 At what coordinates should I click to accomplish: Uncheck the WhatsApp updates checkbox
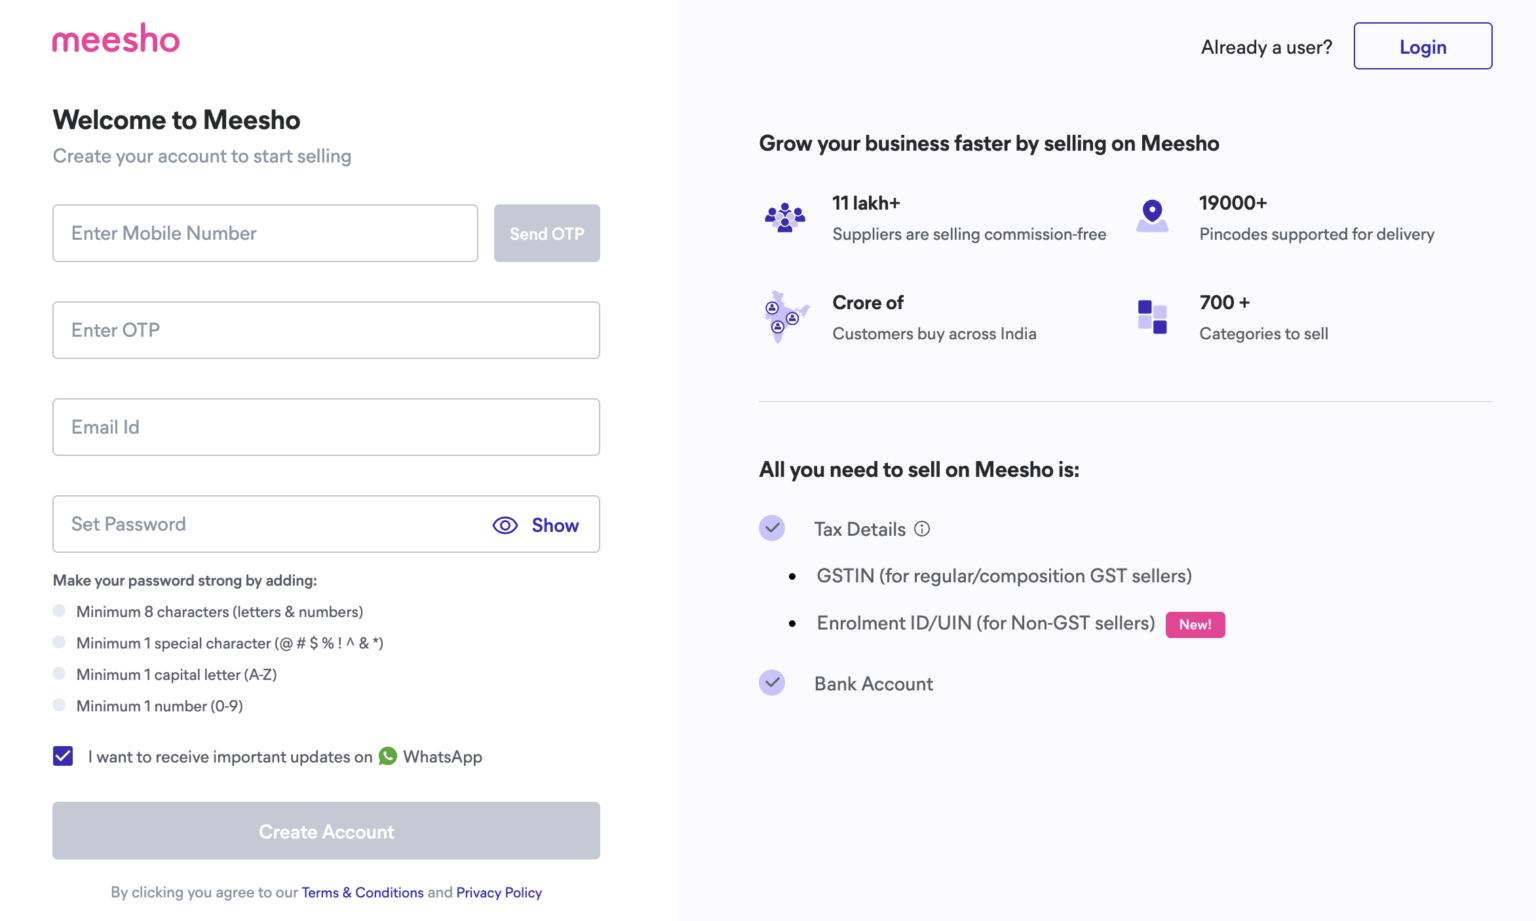pos(63,756)
